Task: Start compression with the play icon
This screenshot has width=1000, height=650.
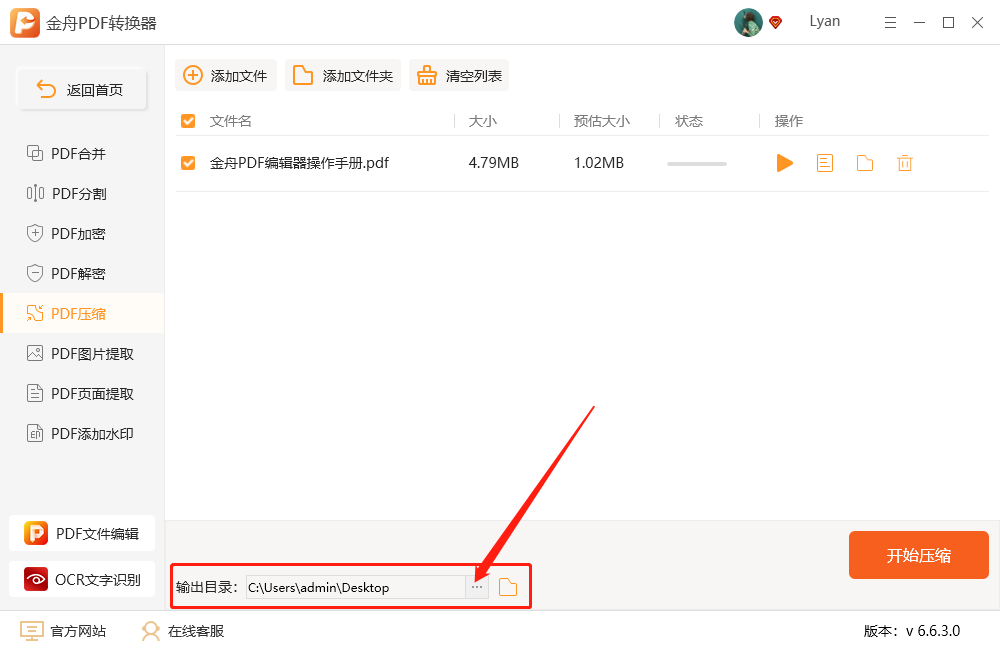Action: tap(784, 163)
